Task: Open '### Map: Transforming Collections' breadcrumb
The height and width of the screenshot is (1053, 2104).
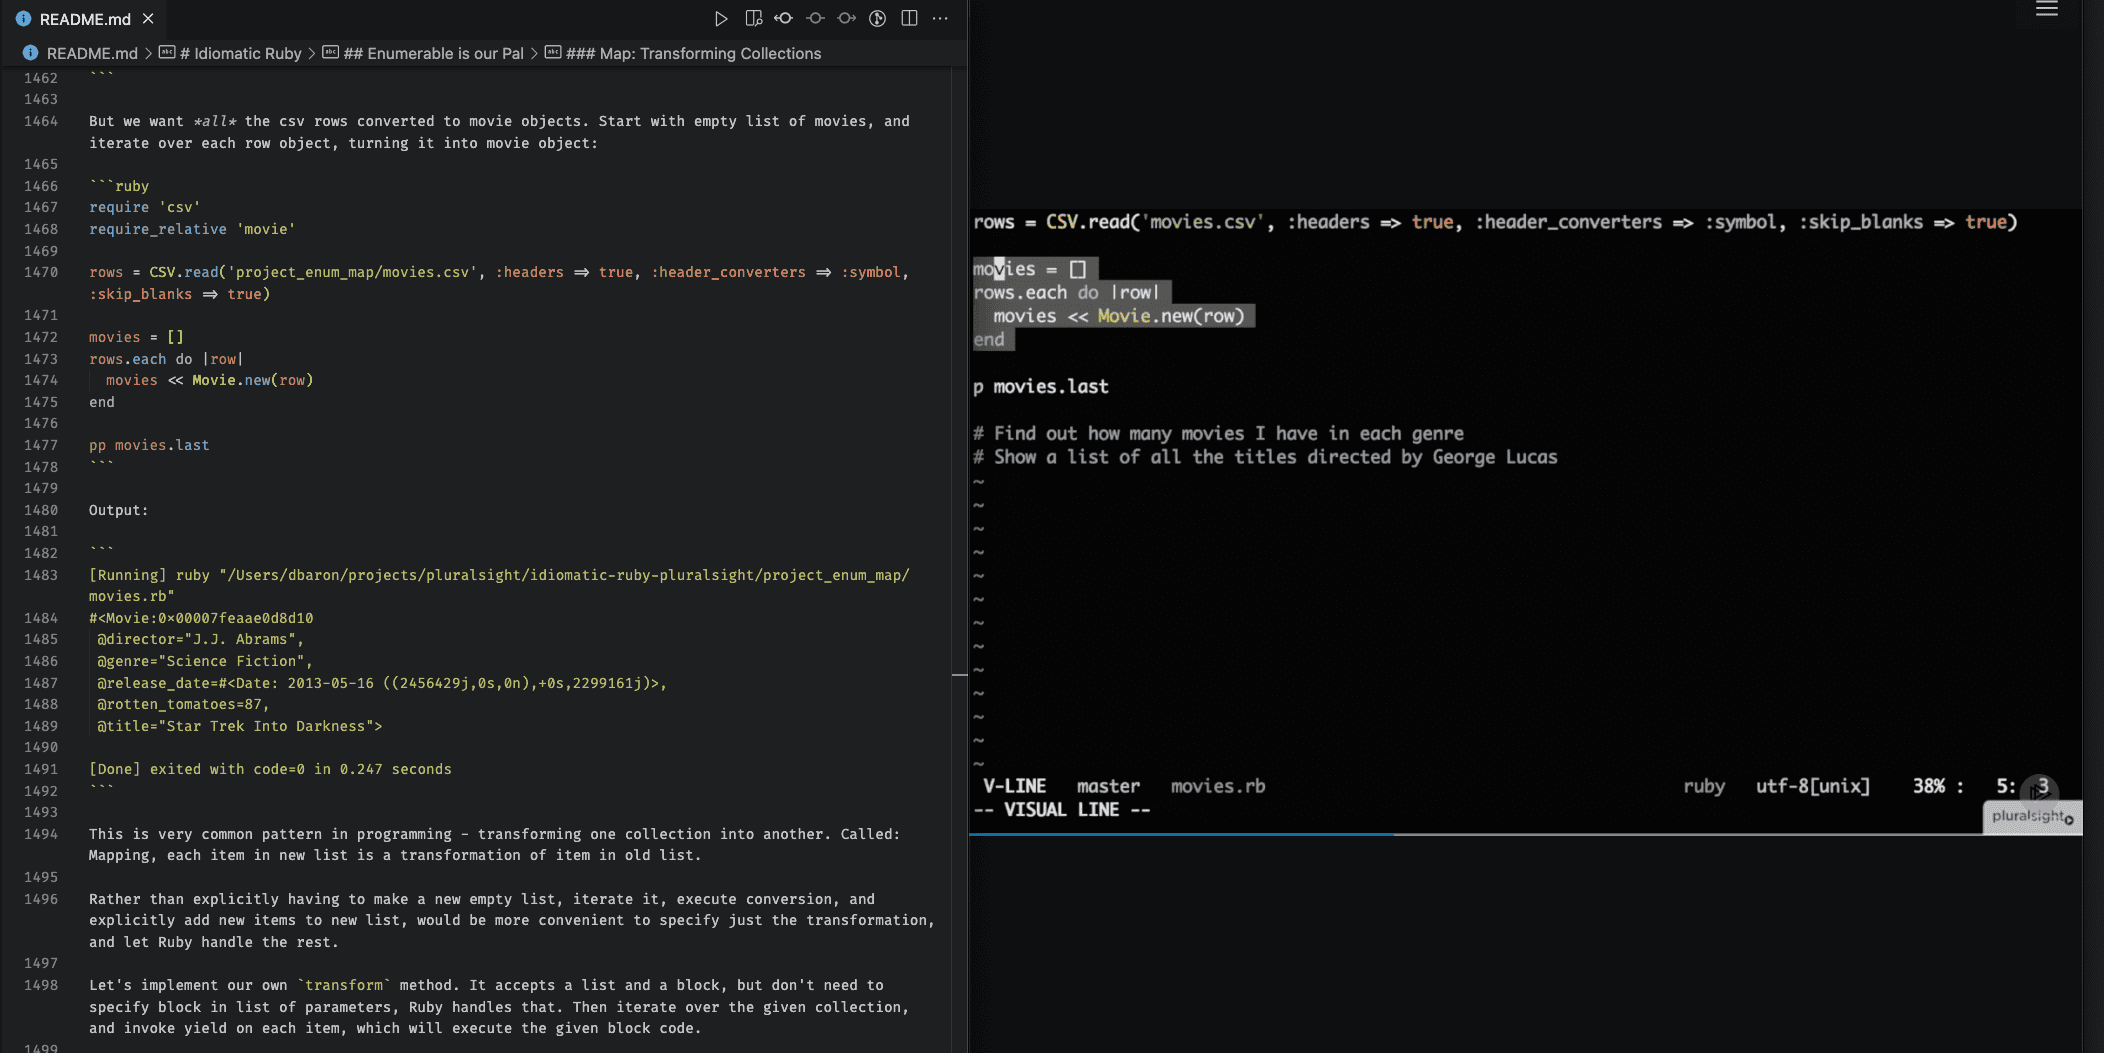Action: pyautogui.click(x=693, y=53)
